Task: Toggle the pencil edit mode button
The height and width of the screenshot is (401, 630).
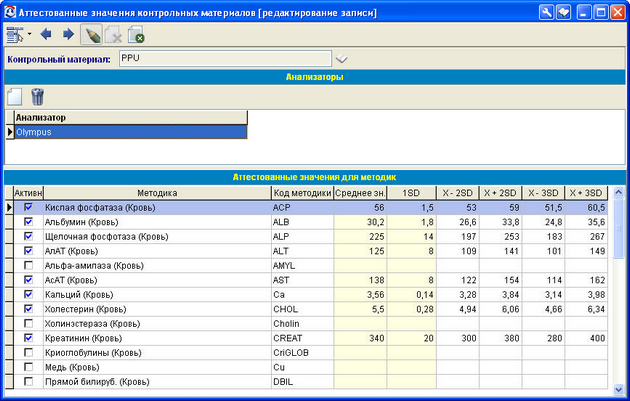Action: pos(91,35)
